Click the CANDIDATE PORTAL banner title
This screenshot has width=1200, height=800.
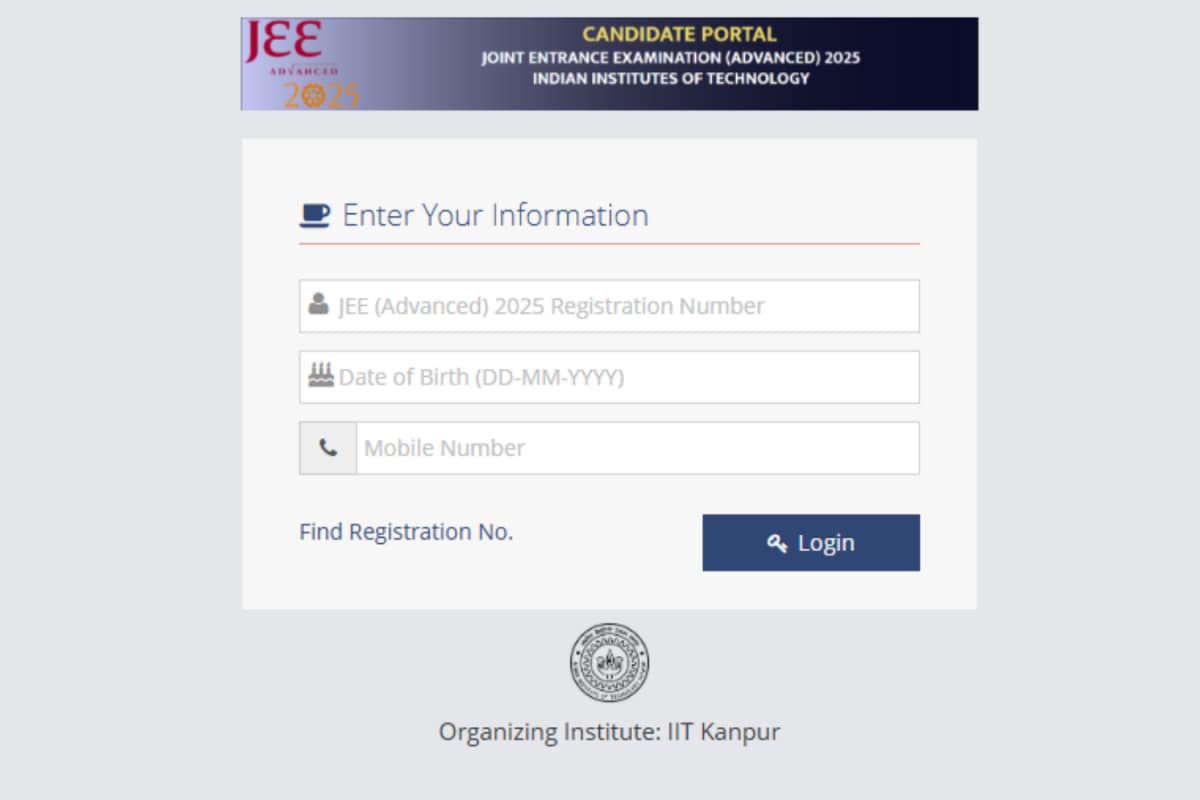coord(679,35)
